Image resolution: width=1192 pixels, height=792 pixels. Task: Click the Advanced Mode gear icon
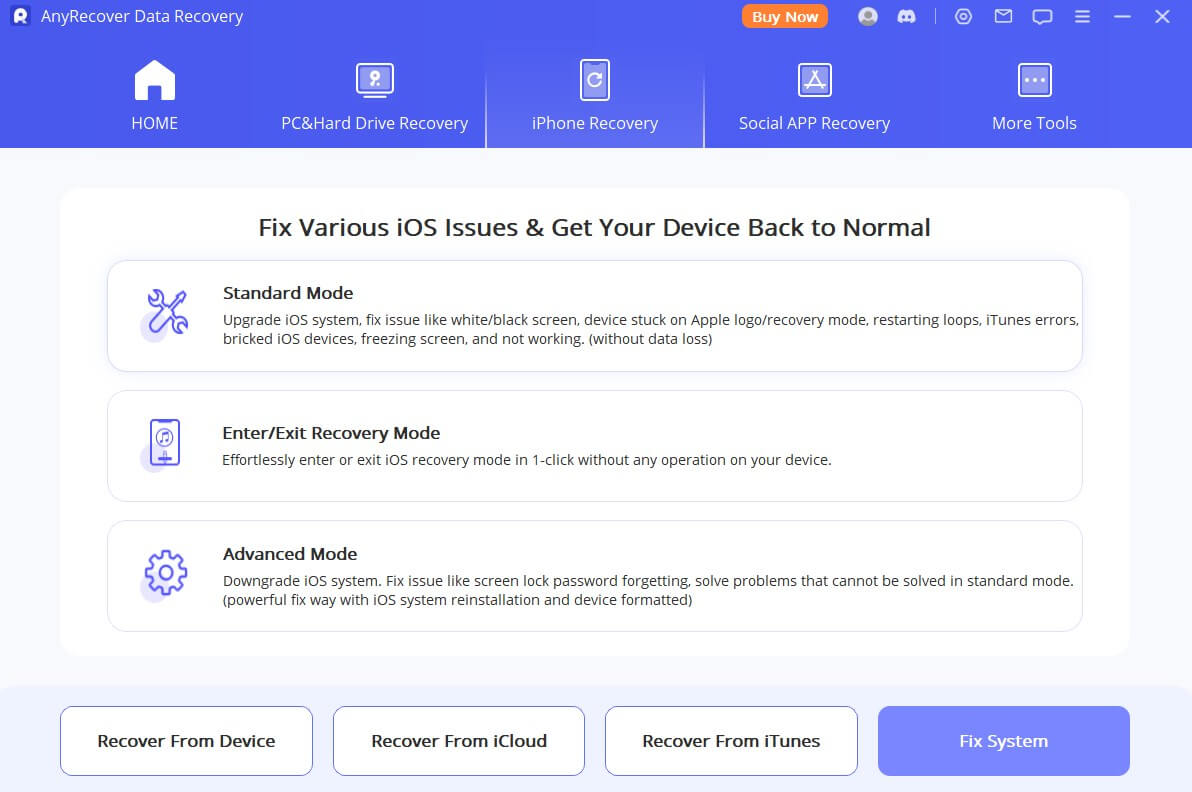(x=166, y=573)
